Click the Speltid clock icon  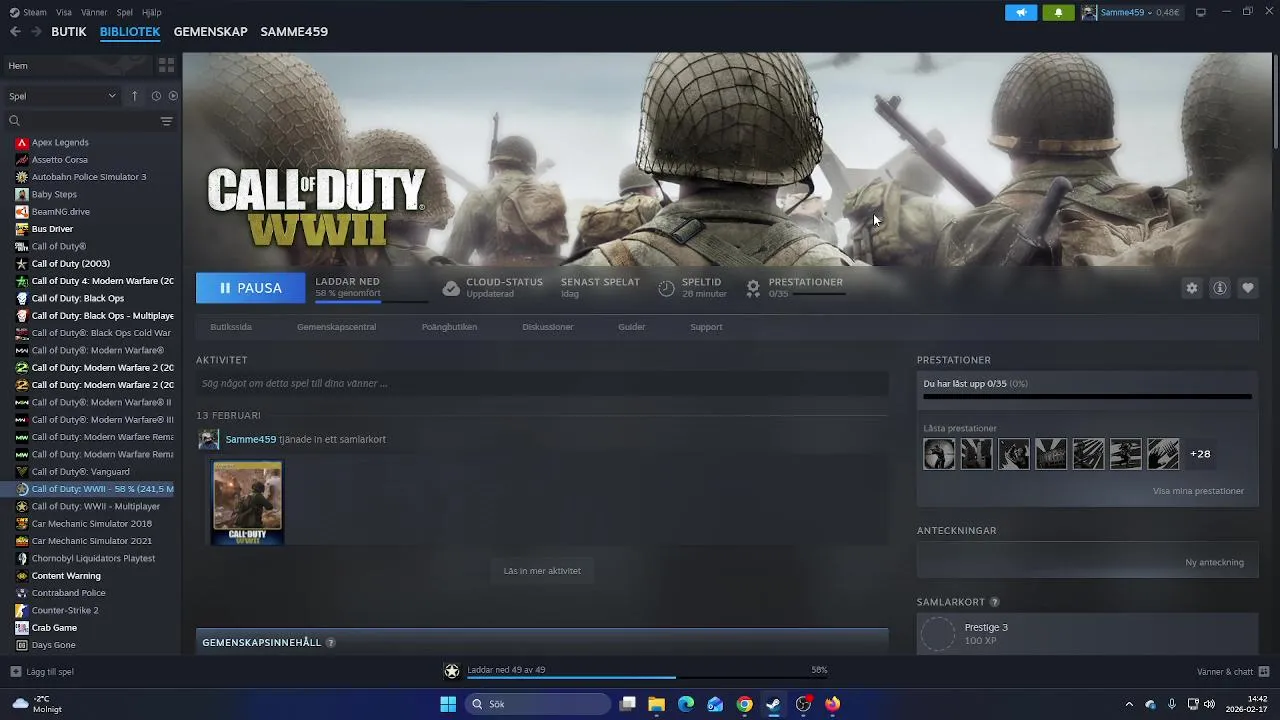(666, 288)
